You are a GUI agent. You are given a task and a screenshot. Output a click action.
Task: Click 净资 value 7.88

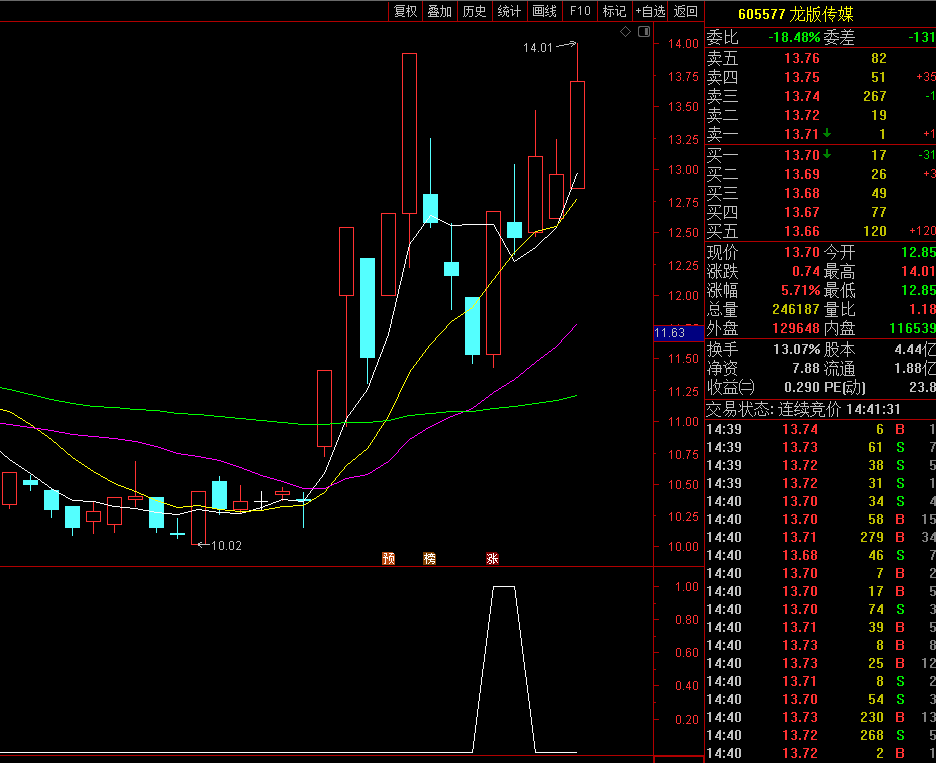pyautogui.click(x=806, y=368)
